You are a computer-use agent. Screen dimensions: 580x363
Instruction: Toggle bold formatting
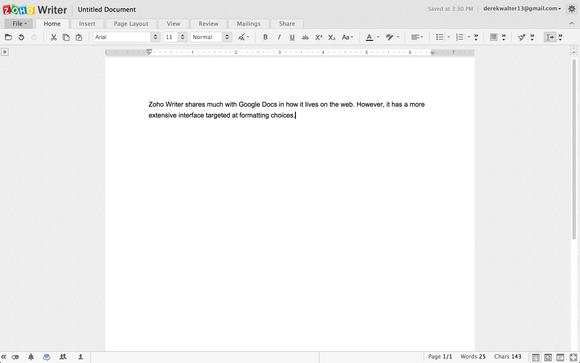pos(265,37)
